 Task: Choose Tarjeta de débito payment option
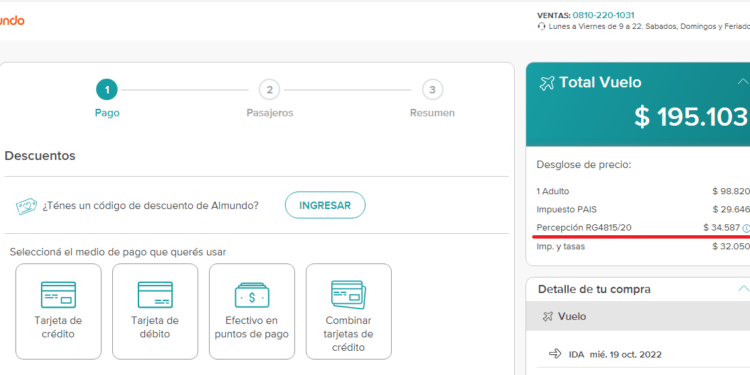pos(155,311)
